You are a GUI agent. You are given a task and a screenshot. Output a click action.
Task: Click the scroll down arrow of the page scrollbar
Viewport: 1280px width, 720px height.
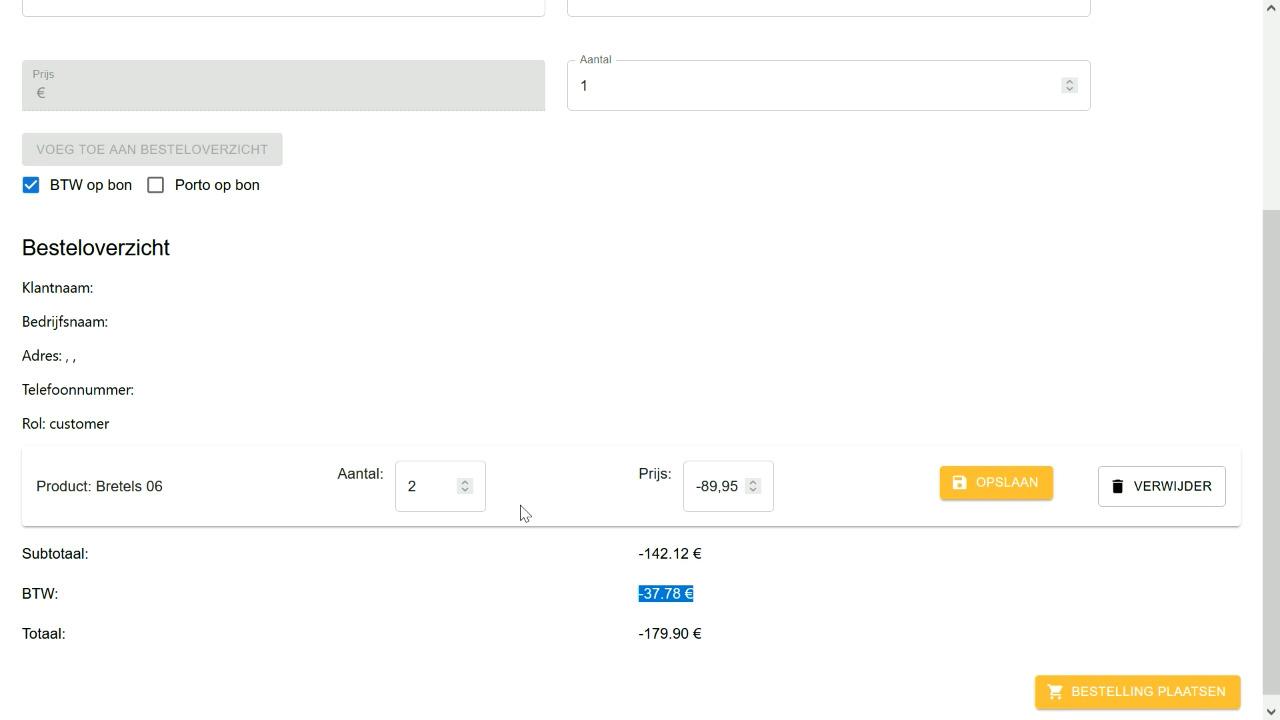click(x=1271, y=711)
